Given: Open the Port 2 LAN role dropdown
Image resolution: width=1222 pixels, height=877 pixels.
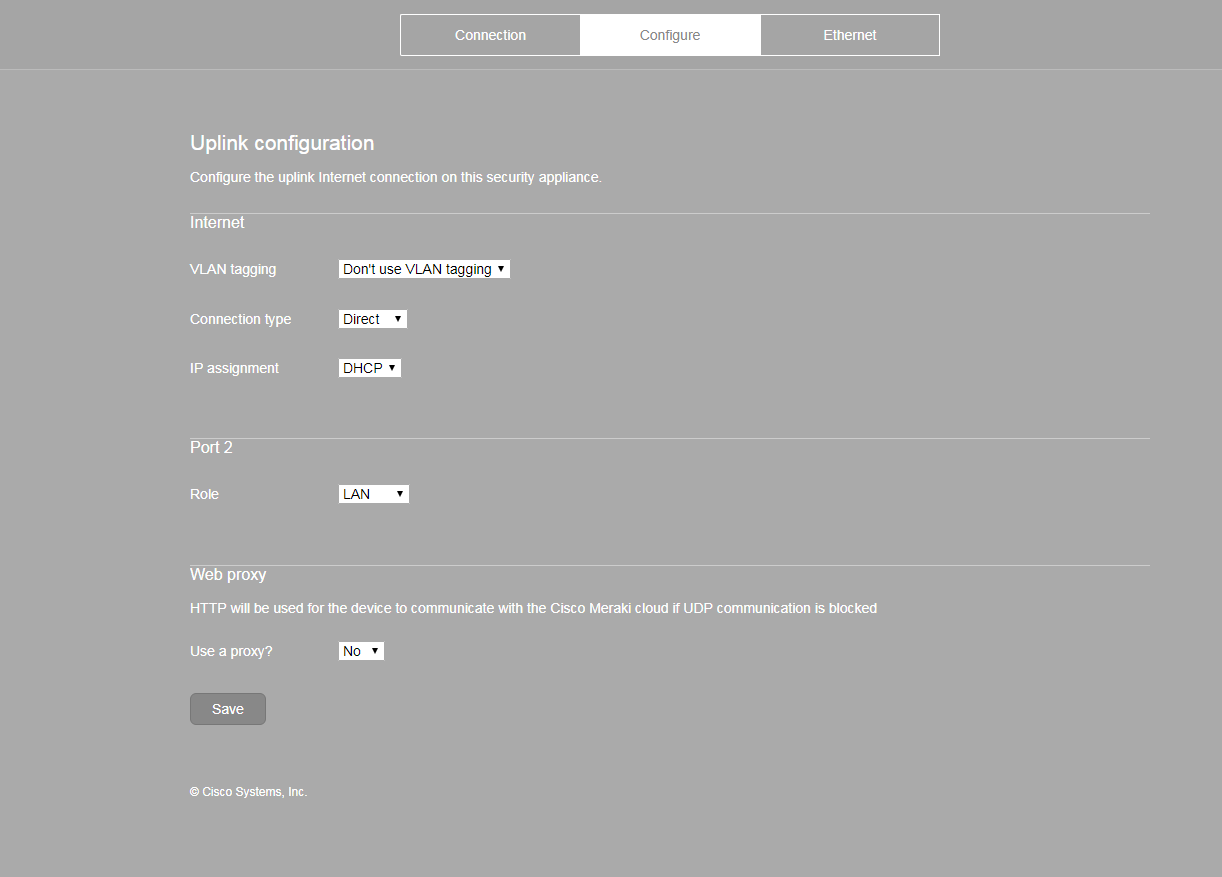Looking at the screenshot, I should point(374,494).
